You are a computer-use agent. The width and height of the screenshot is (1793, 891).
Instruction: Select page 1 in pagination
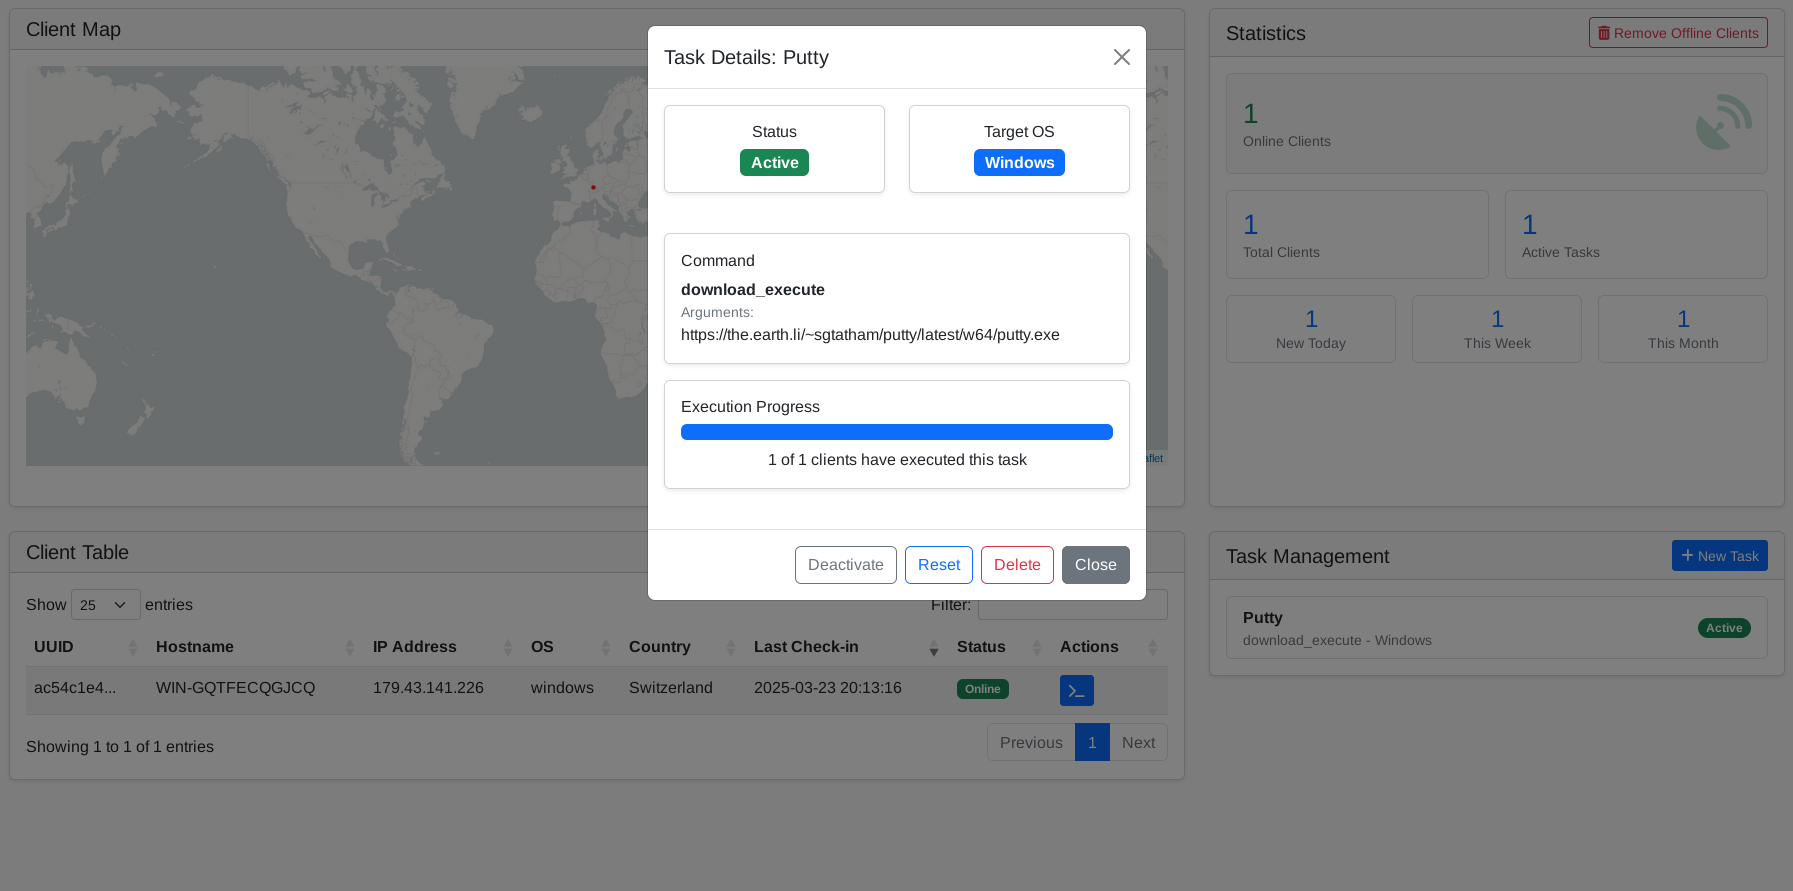point(1092,742)
